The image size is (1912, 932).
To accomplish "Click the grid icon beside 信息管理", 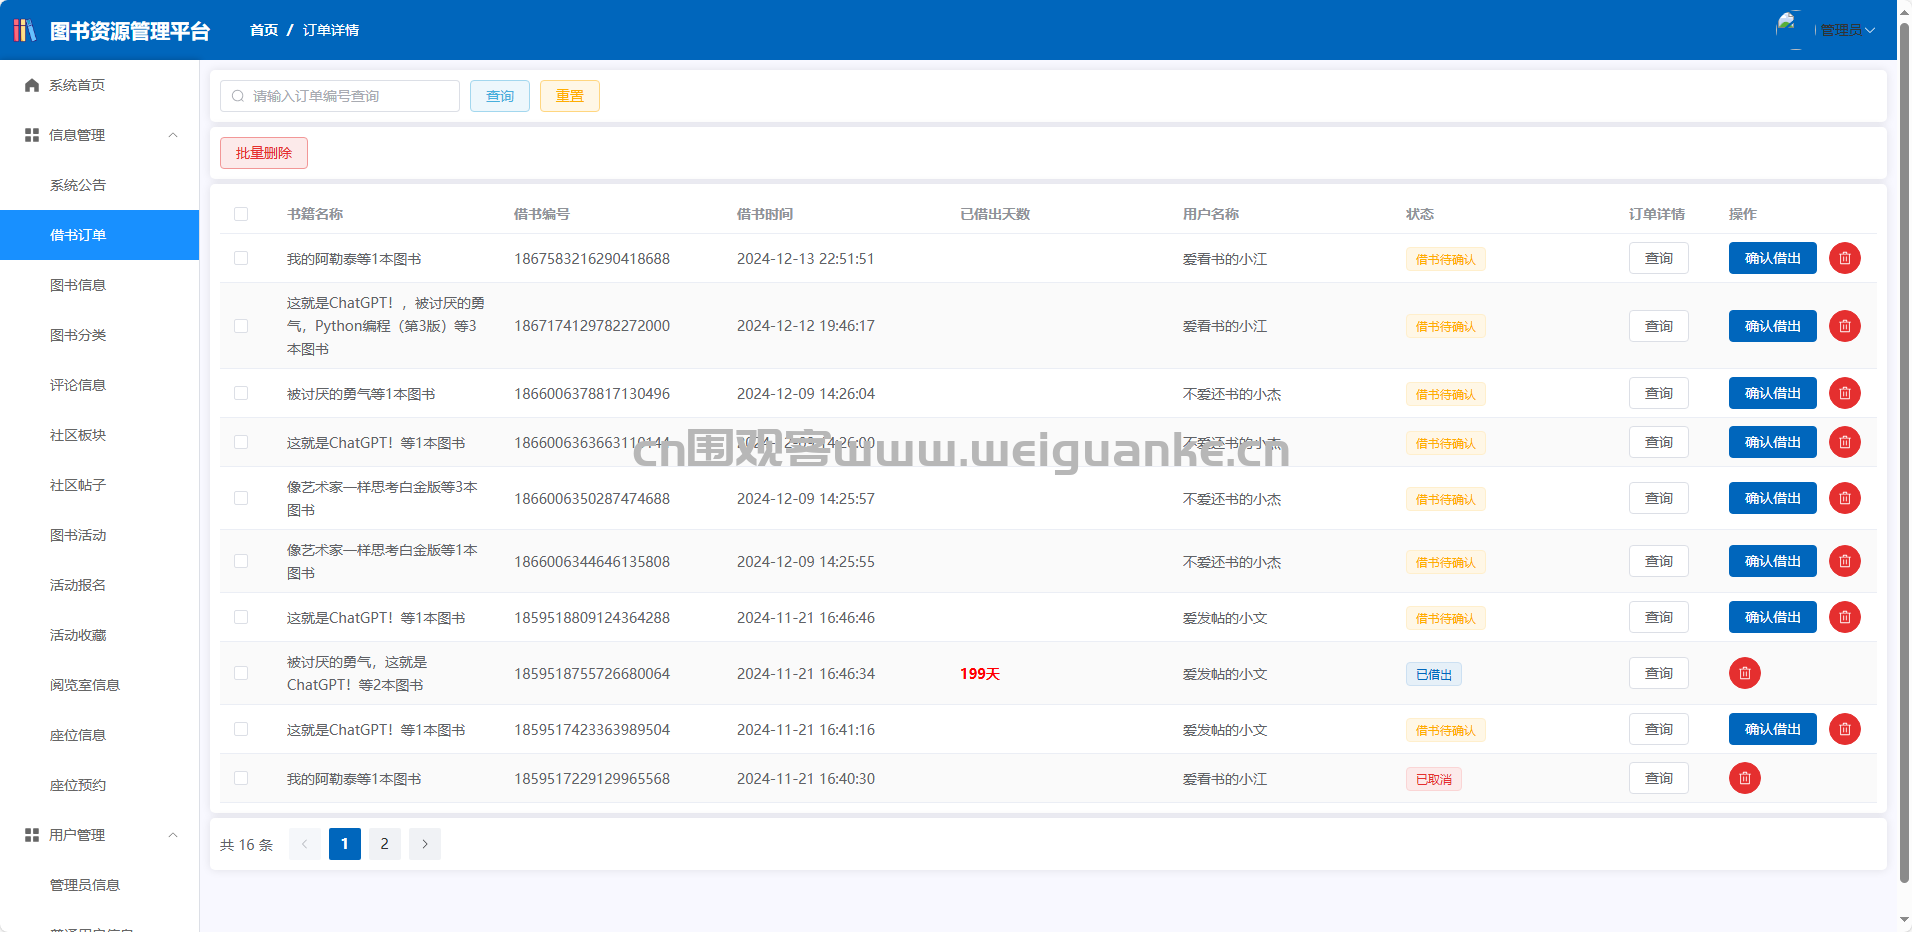I will [x=32, y=135].
